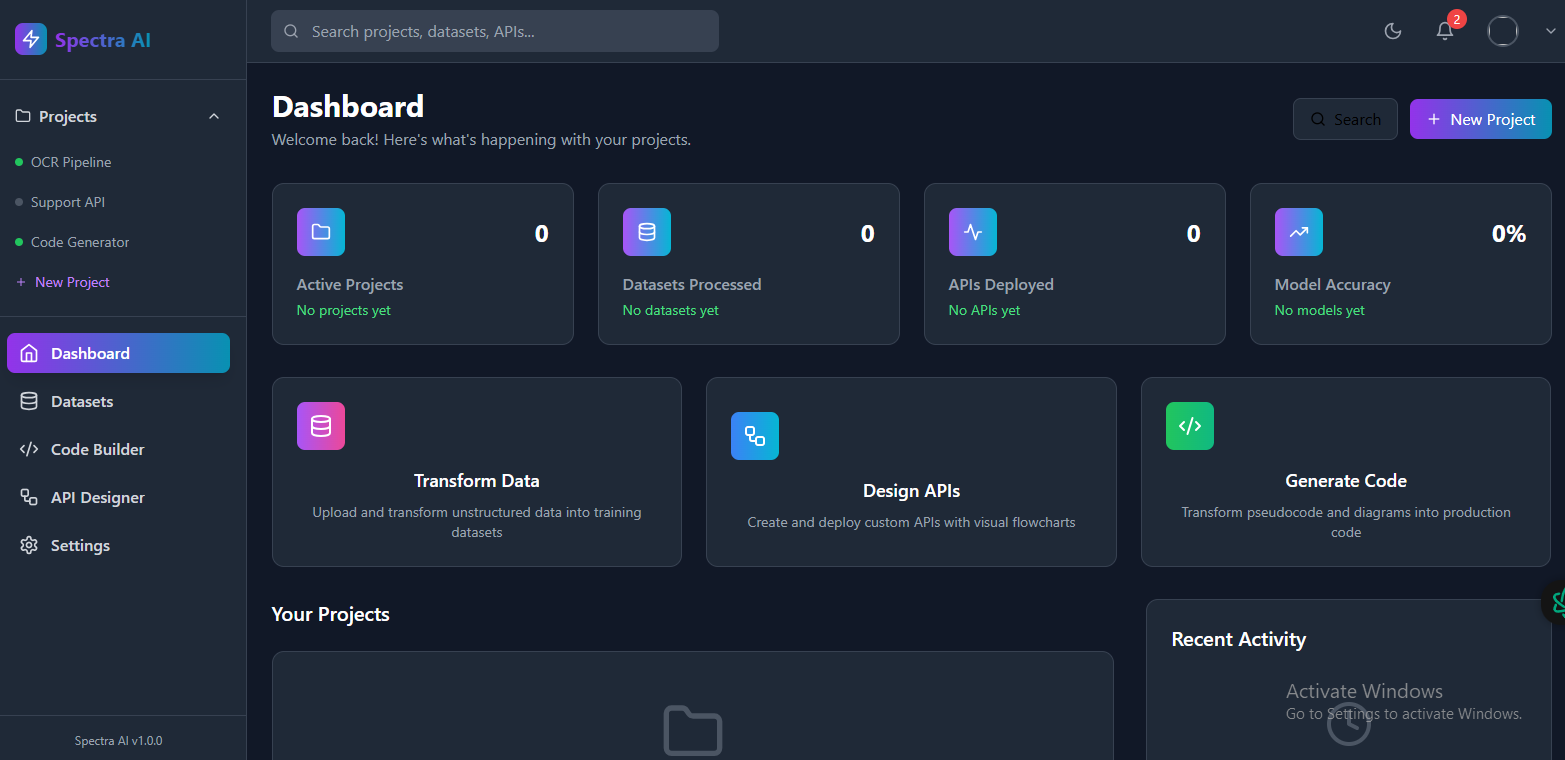This screenshot has height=760, width=1565.
Task: Open the Transform Data card title
Action: coord(477,481)
